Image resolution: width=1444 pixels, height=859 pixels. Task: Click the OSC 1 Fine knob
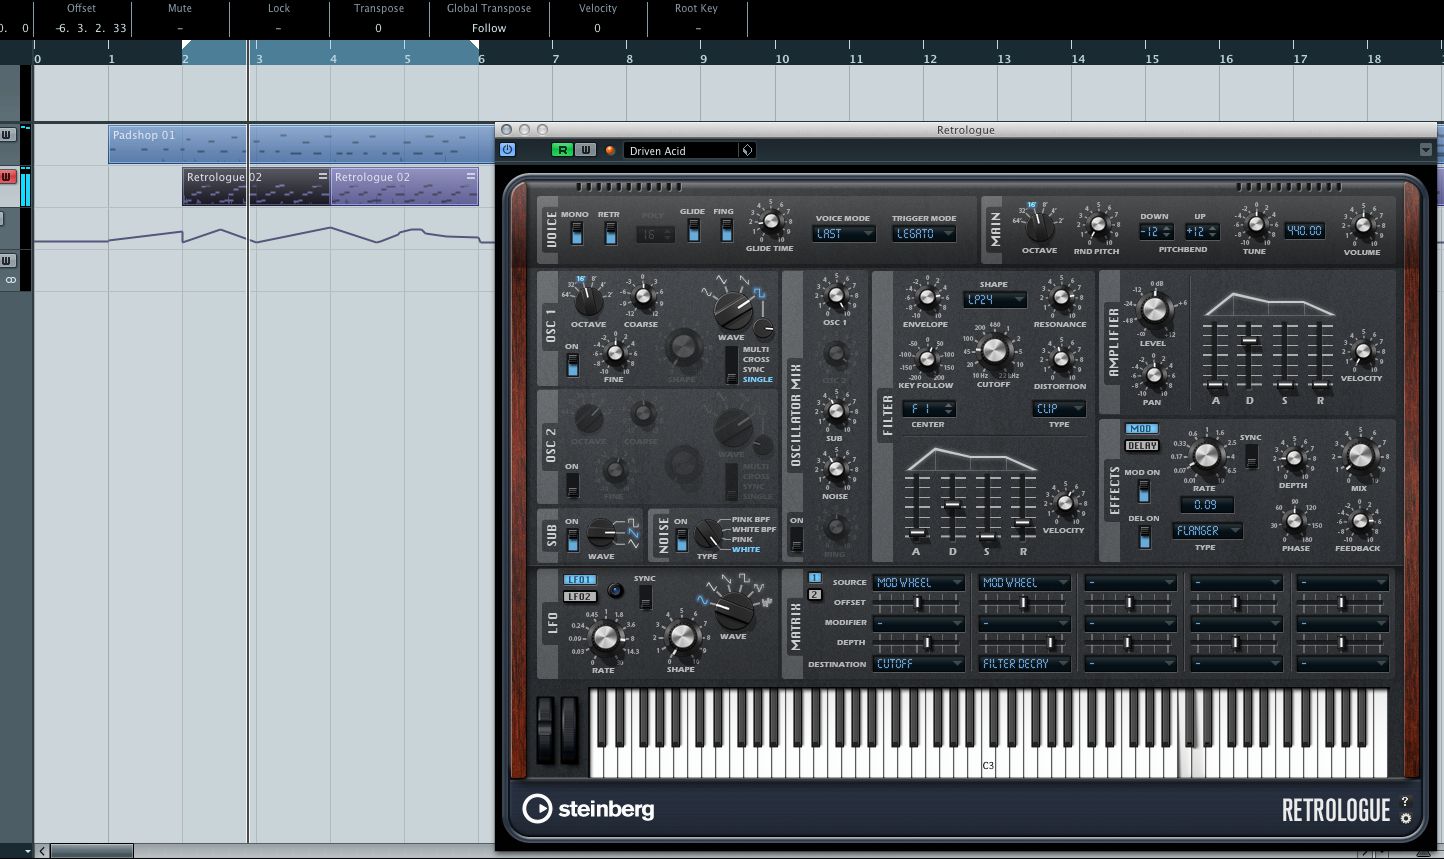[x=614, y=353]
